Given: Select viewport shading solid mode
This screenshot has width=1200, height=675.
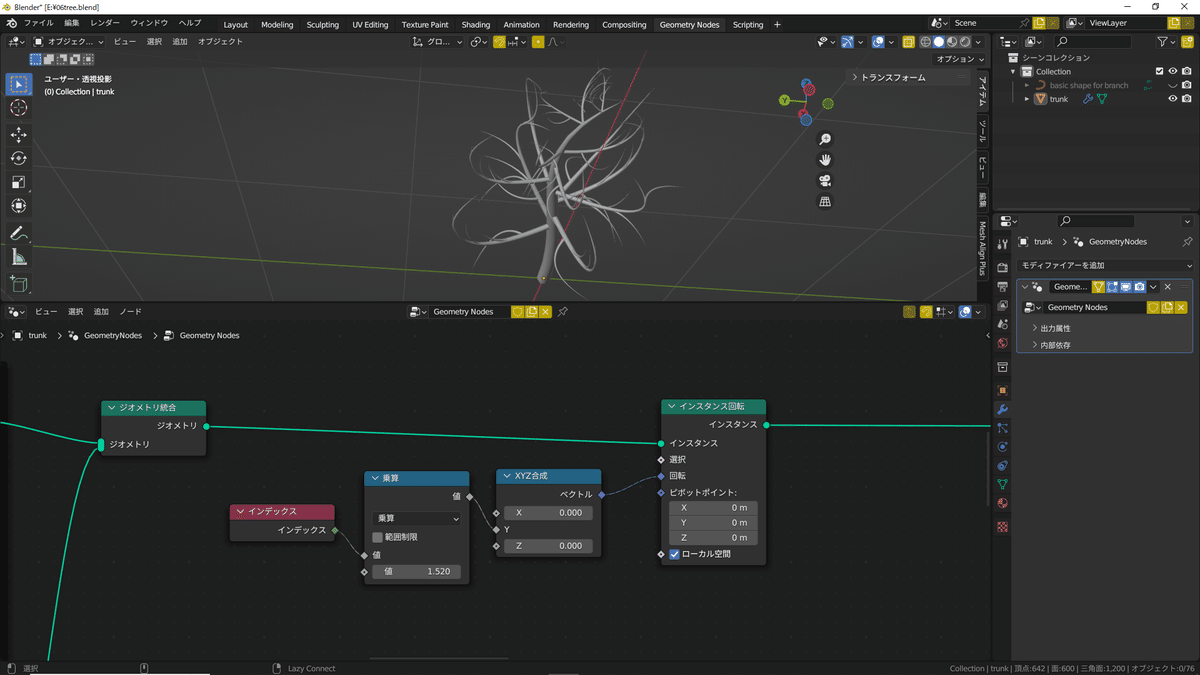Looking at the screenshot, I should coord(938,42).
